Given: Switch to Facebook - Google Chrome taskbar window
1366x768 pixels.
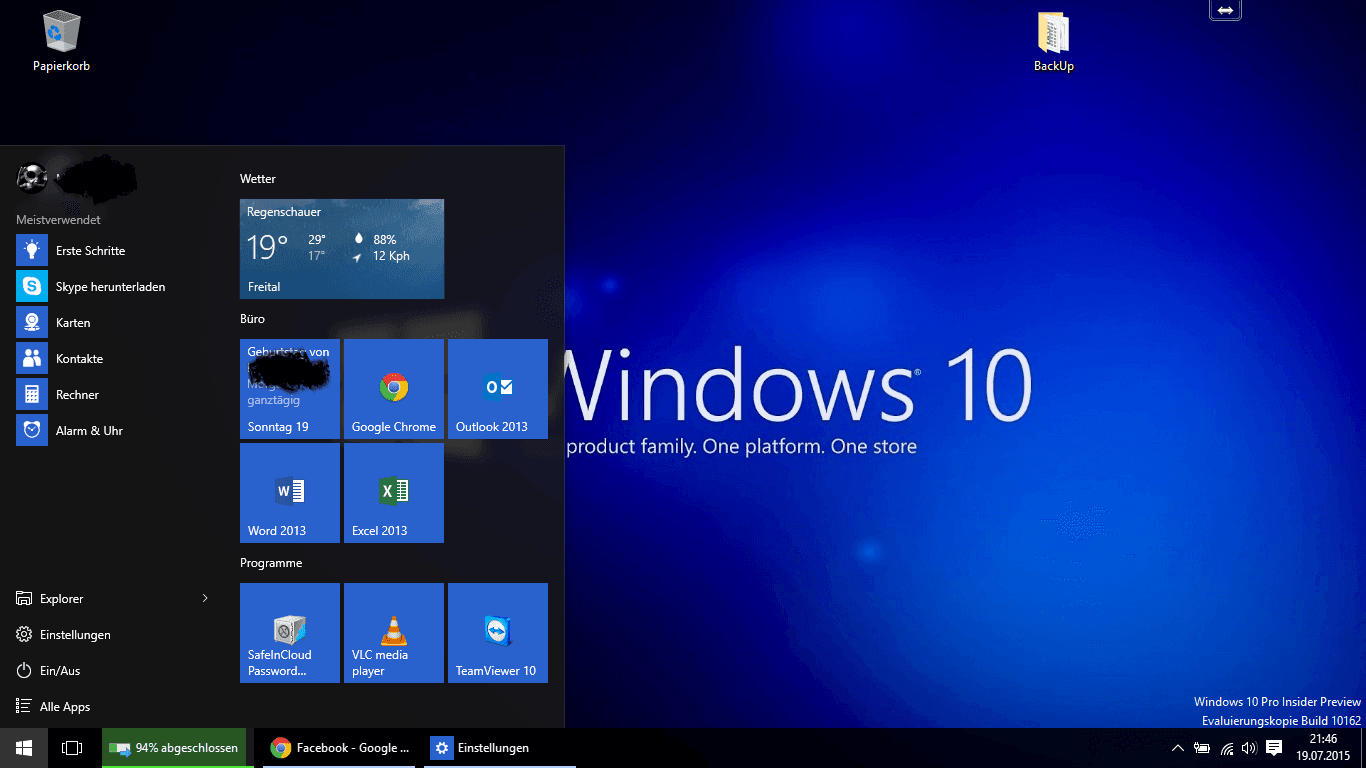Looking at the screenshot, I should (339, 748).
